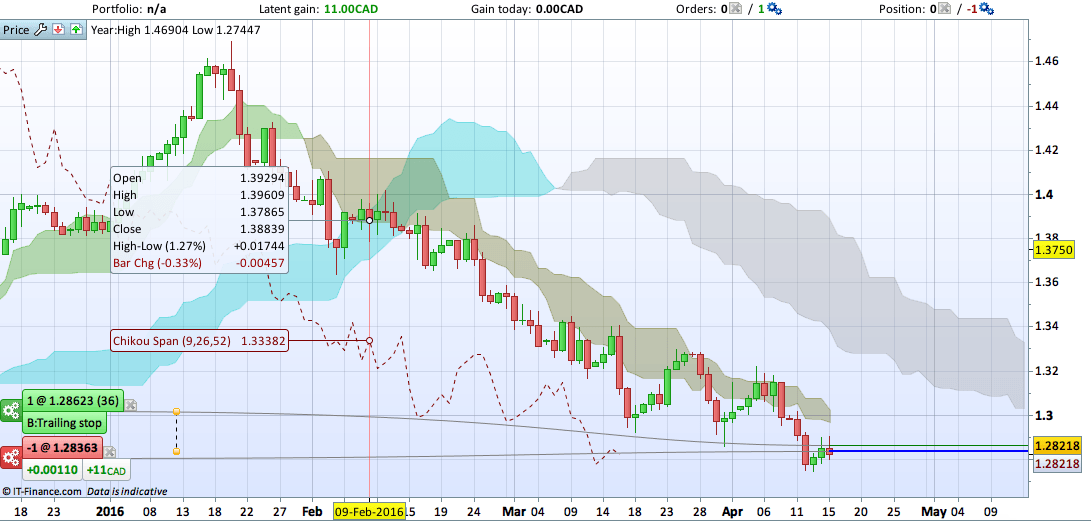Click the 1 @ 1.28623 (36) order label
Screen dimensions: 1091x521
(73, 401)
